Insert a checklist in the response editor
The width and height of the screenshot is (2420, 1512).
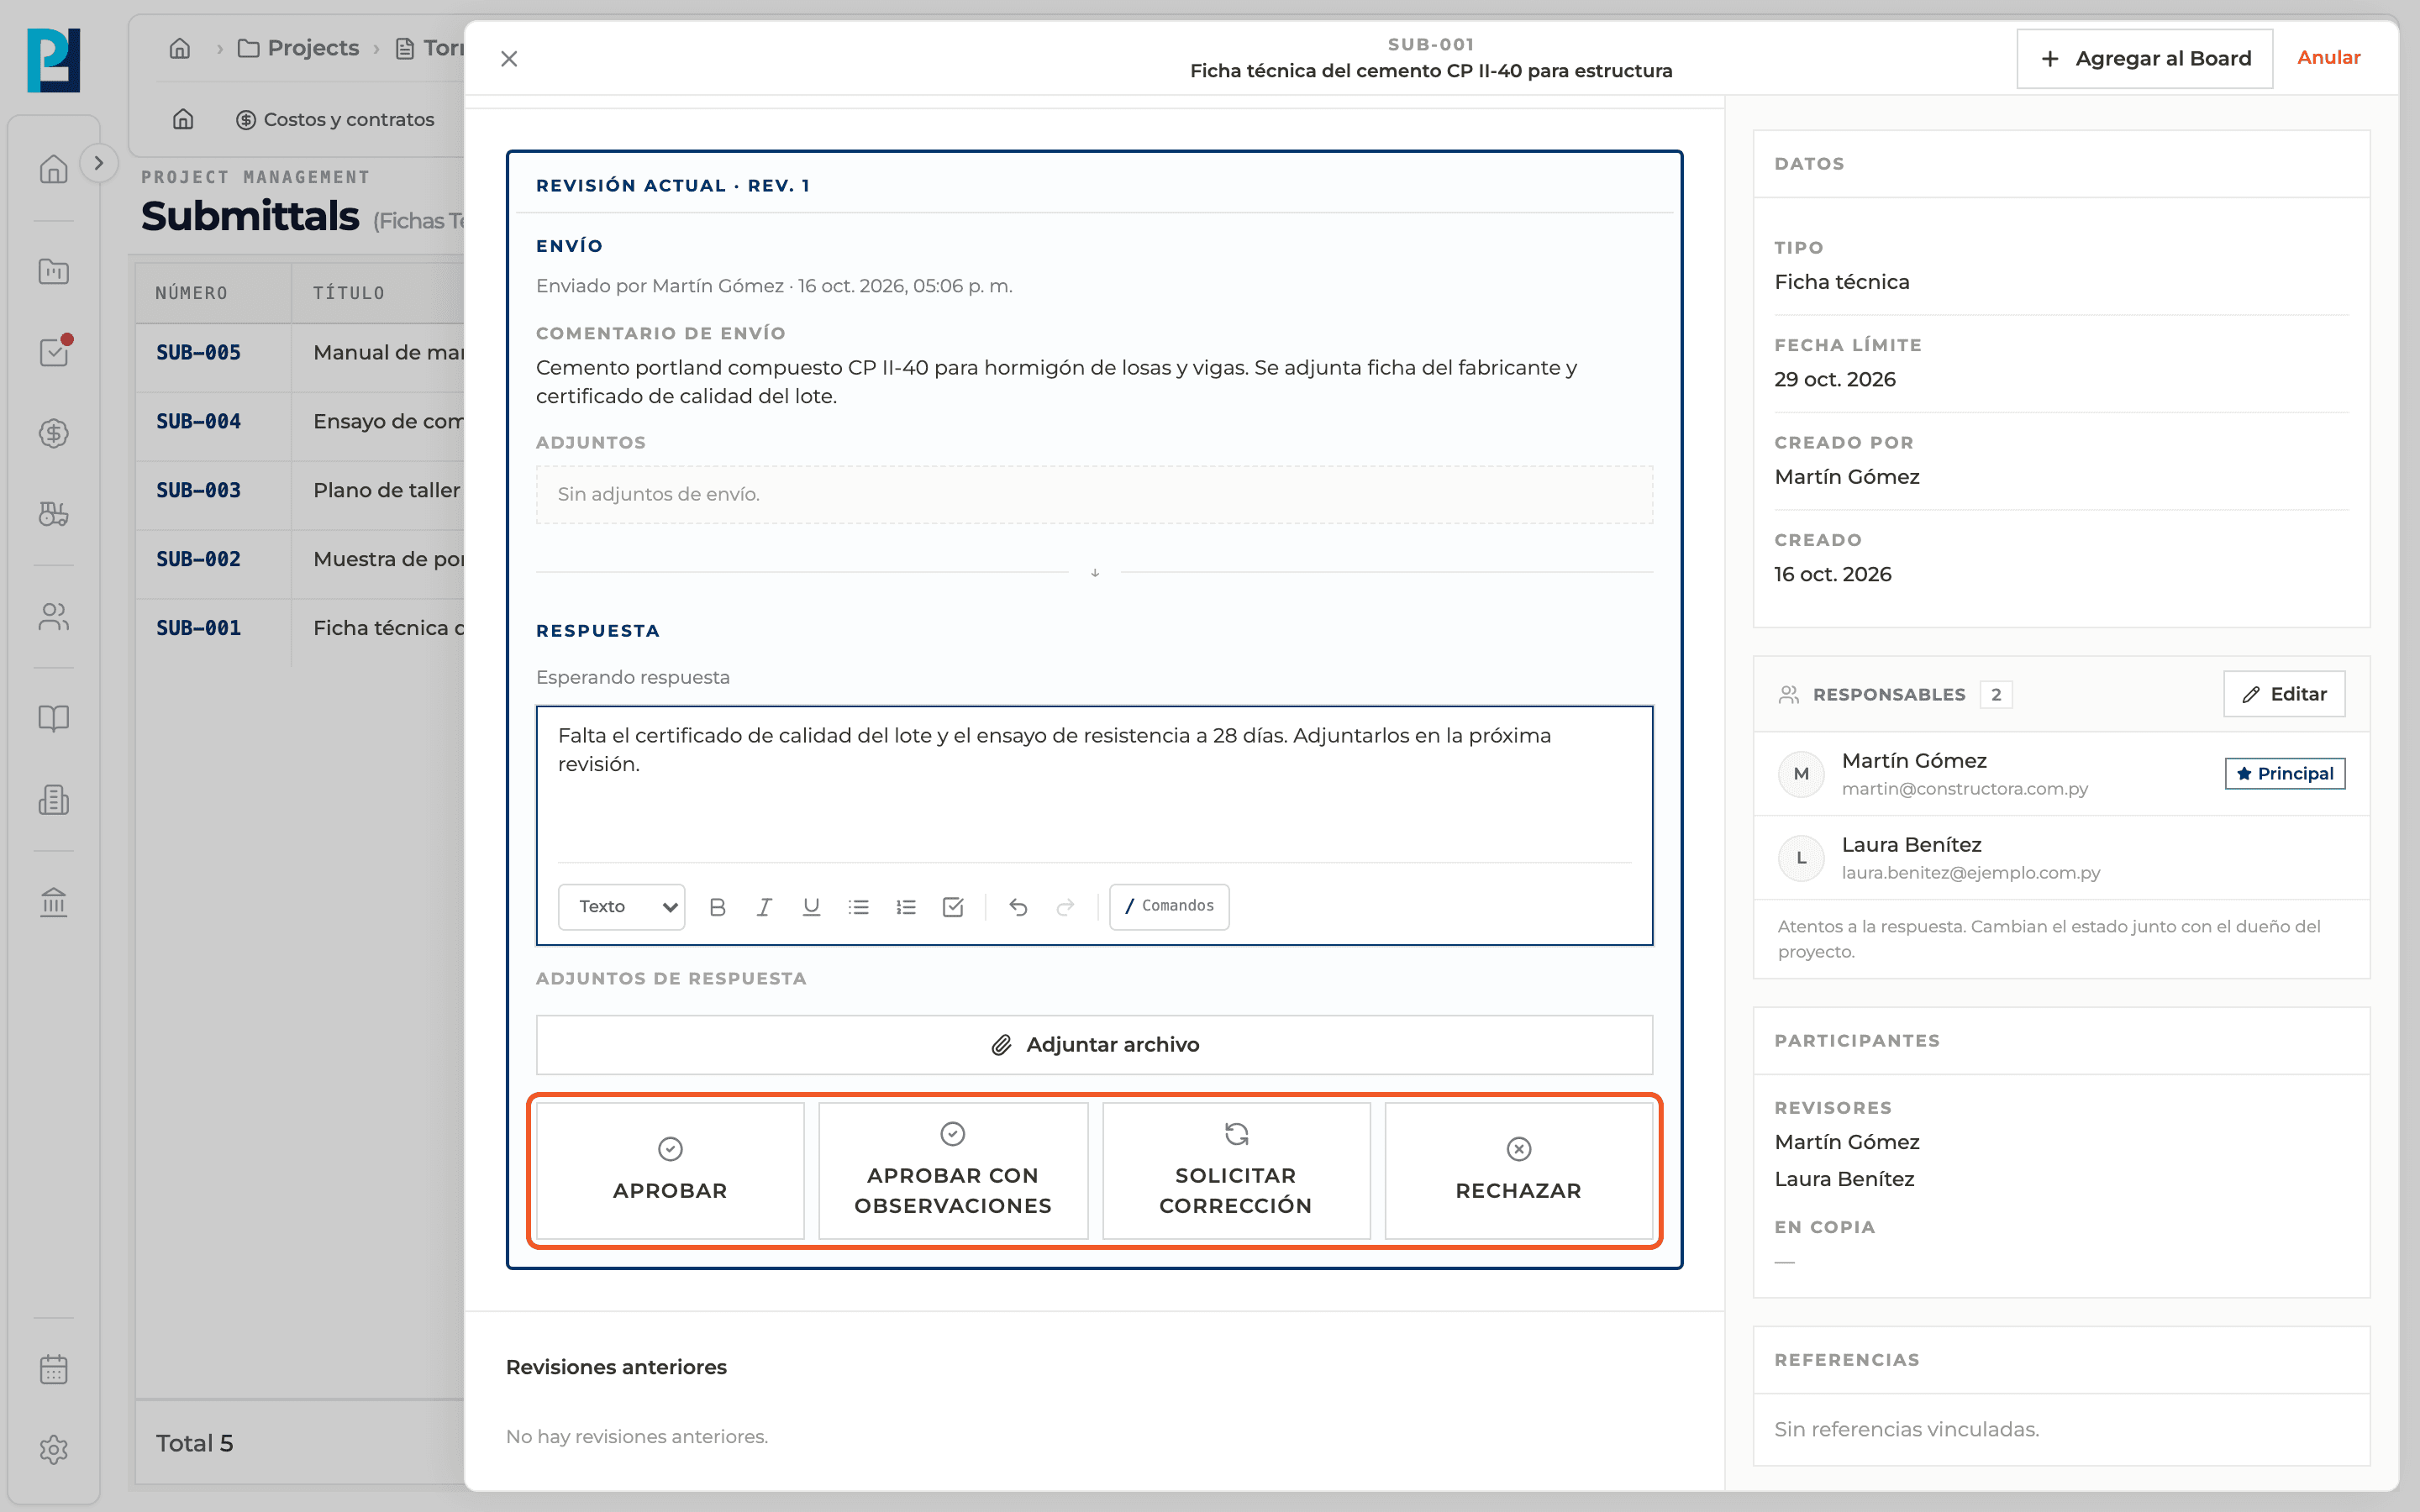[953, 906]
